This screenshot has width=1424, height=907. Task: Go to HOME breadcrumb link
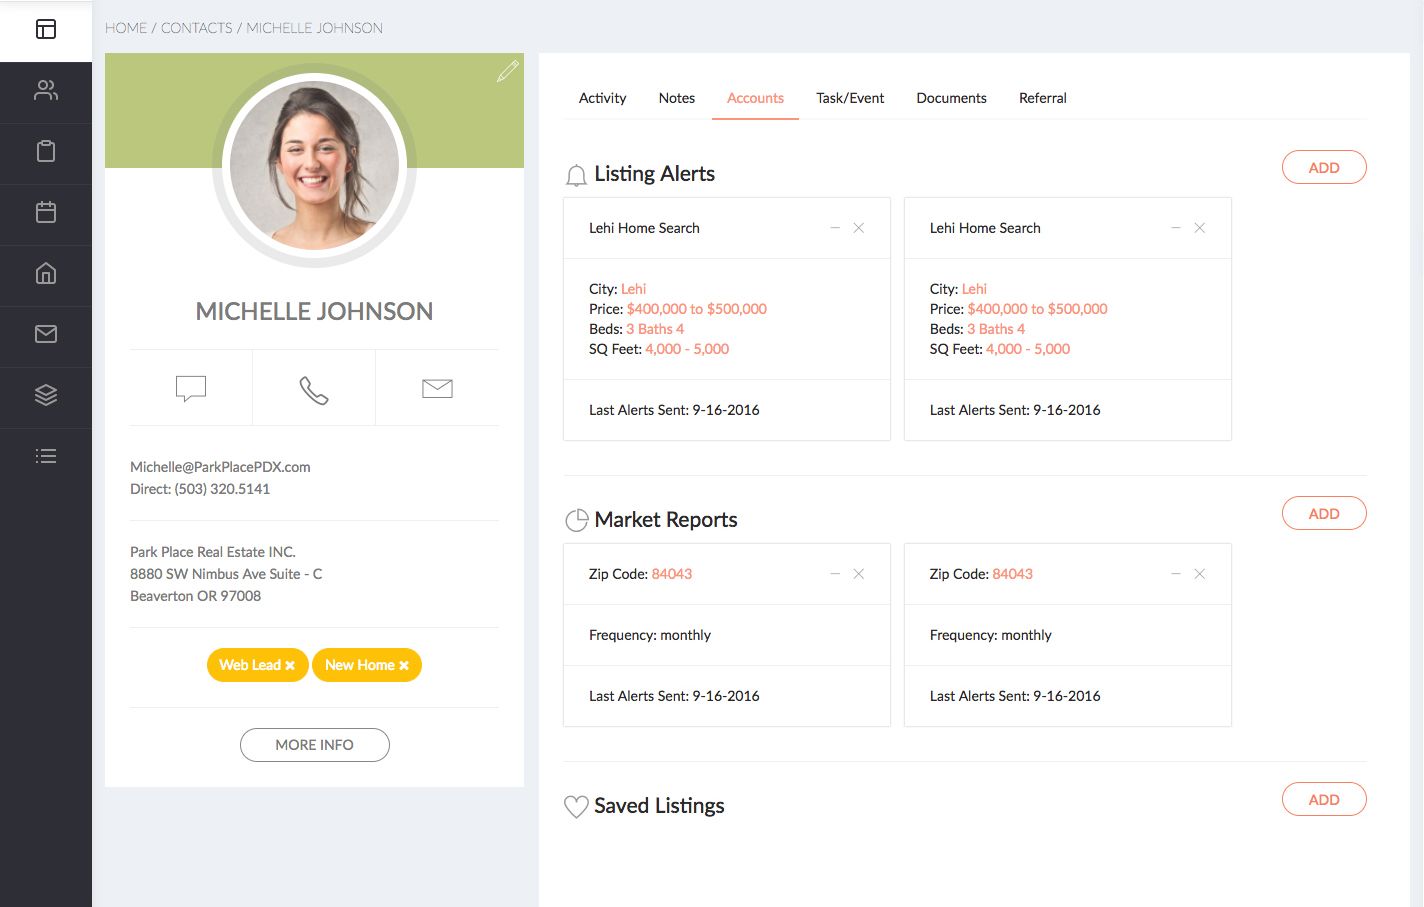coord(126,28)
